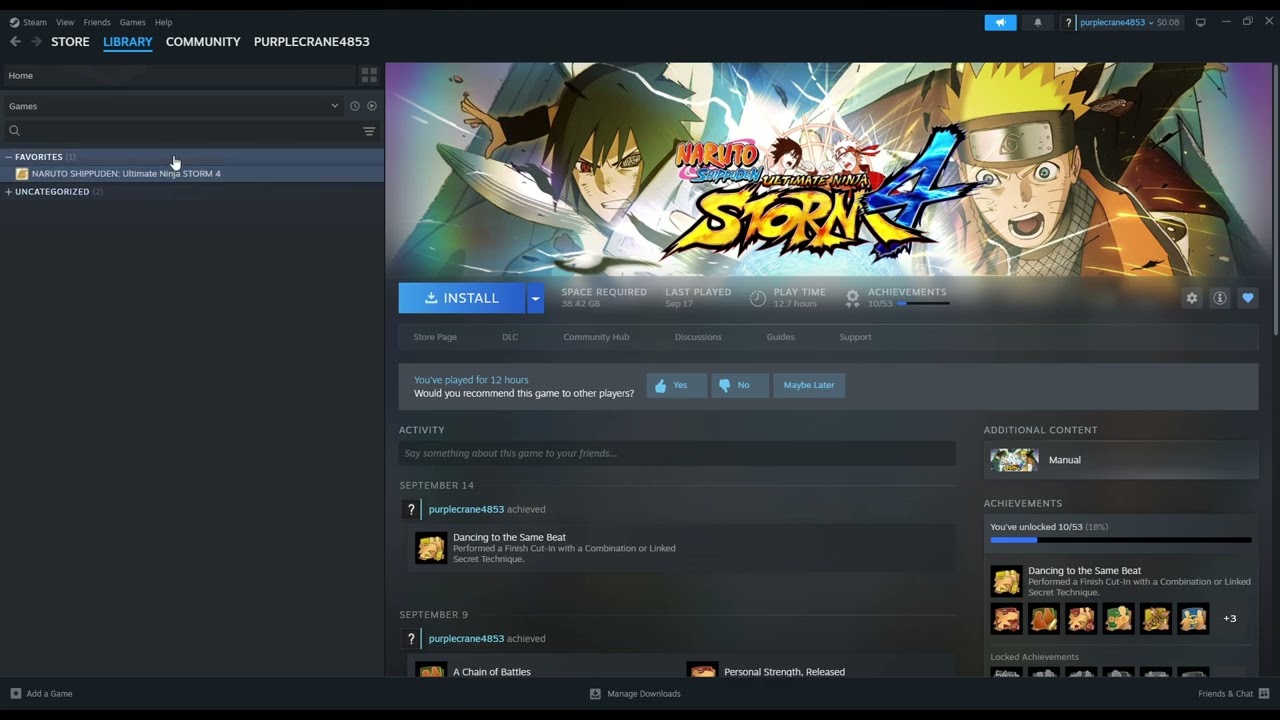This screenshot has height=720, width=1280.
Task: Click Personal Strength, Released achievement icon
Action: click(x=703, y=669)
